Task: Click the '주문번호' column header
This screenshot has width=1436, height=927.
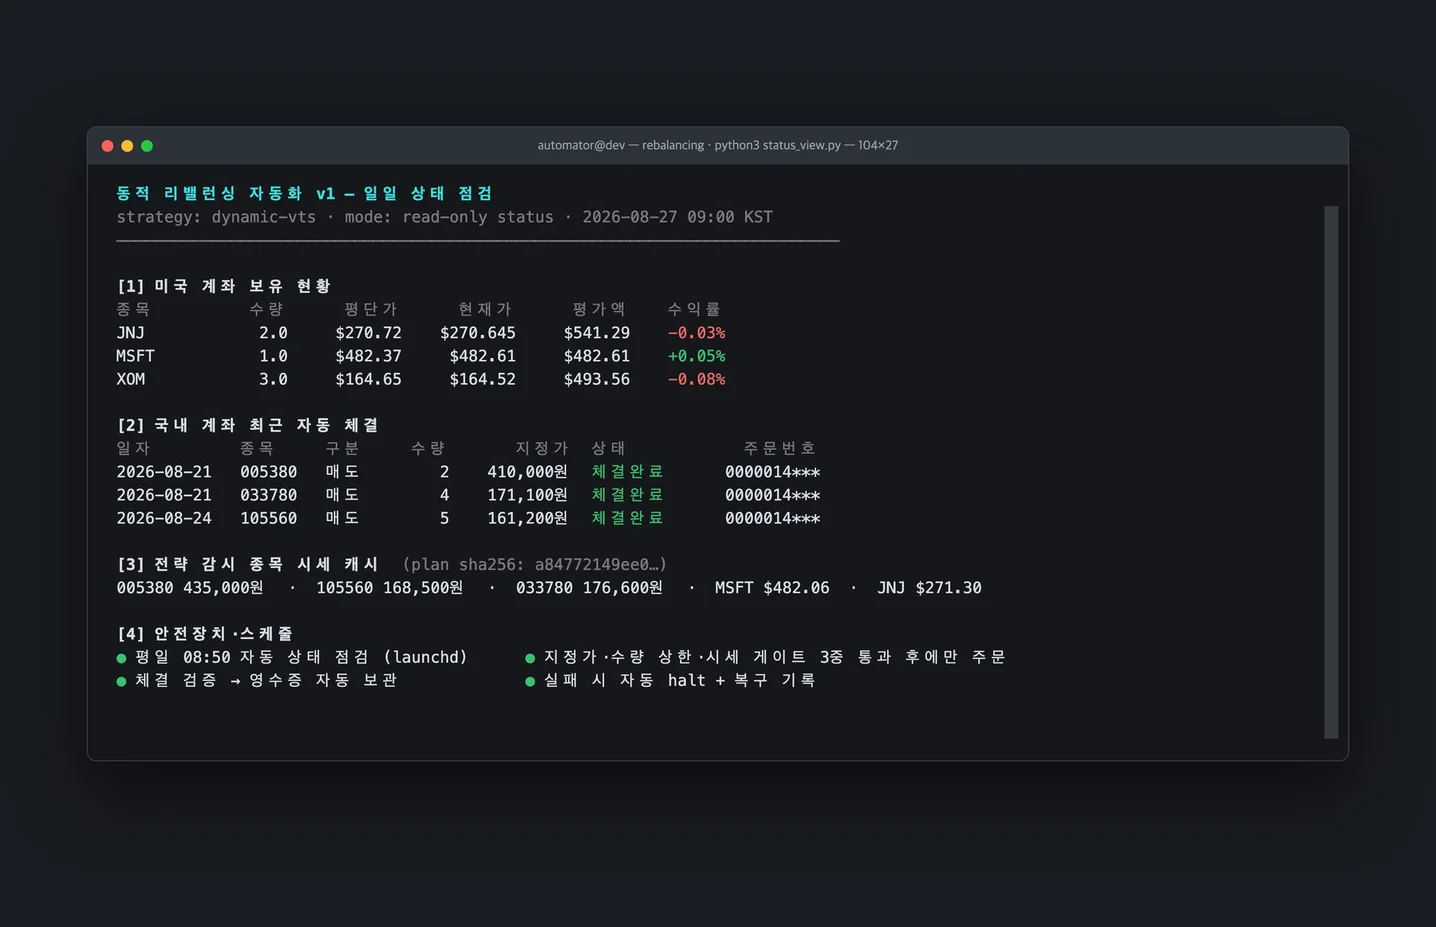Action: pyautogui.click(x=779, y=448)
